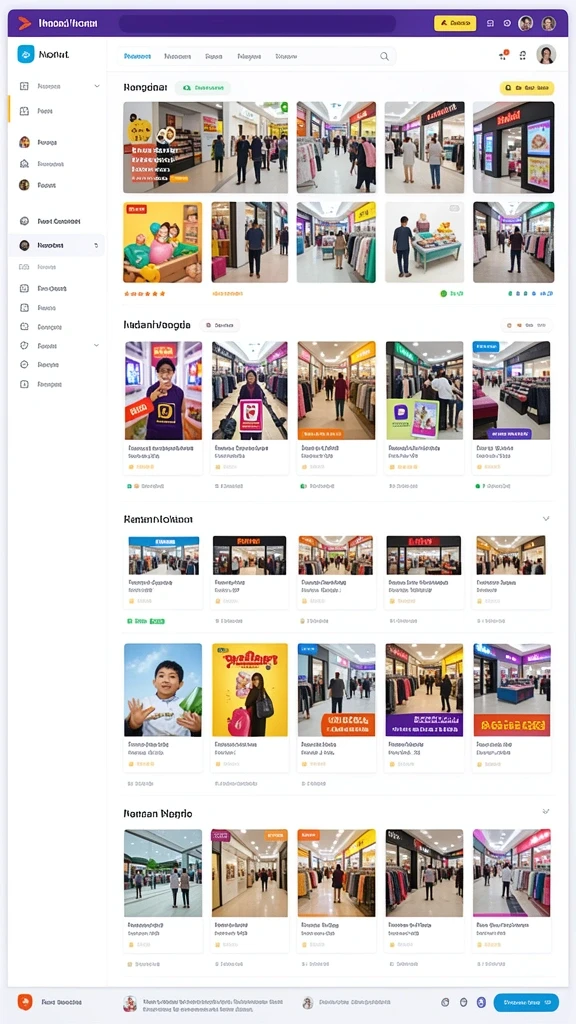
Task: Click the clock icon in the purple header
Action: coord(507,23)
